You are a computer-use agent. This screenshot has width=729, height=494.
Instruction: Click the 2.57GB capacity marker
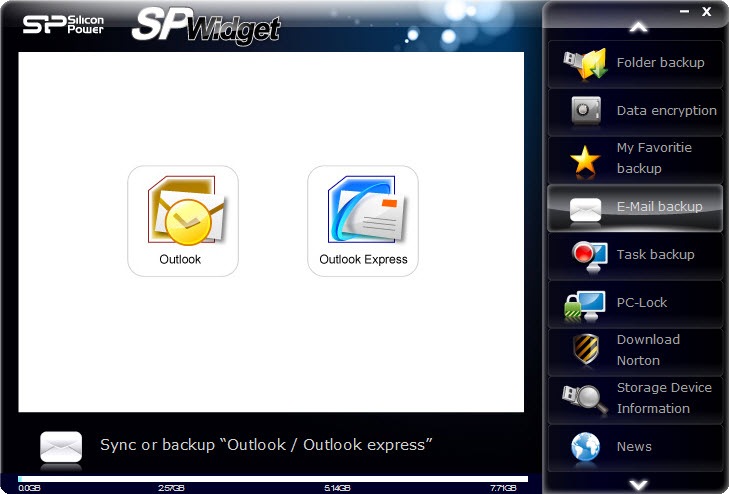[x=171, y=488]
